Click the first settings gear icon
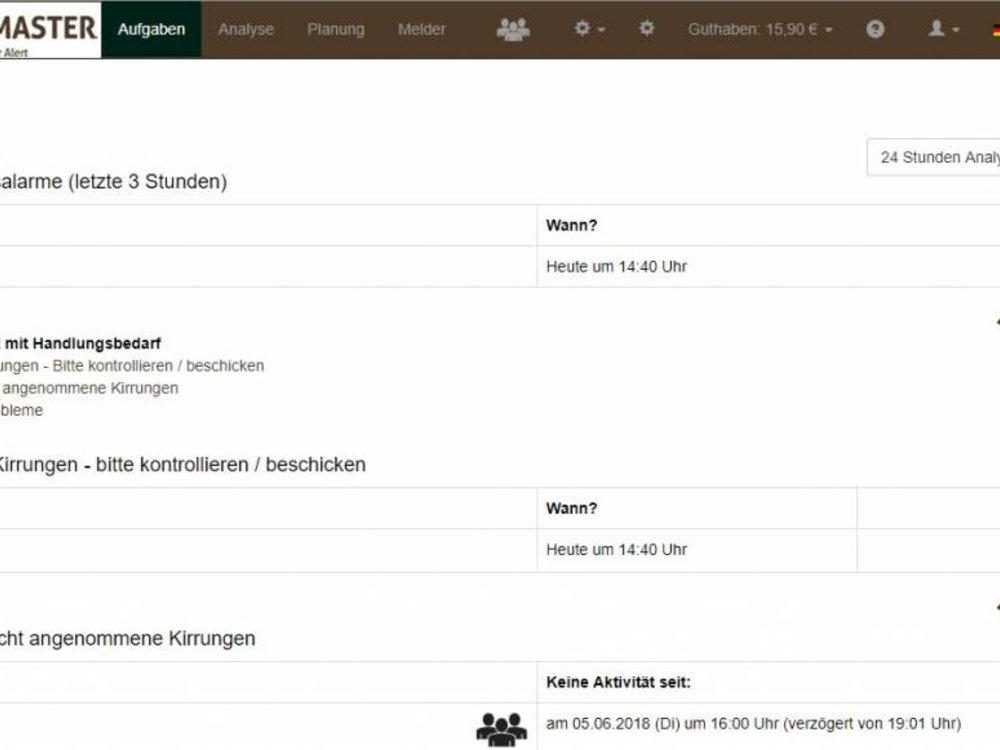Screen dimensions: 1000x750 [583, 29]
